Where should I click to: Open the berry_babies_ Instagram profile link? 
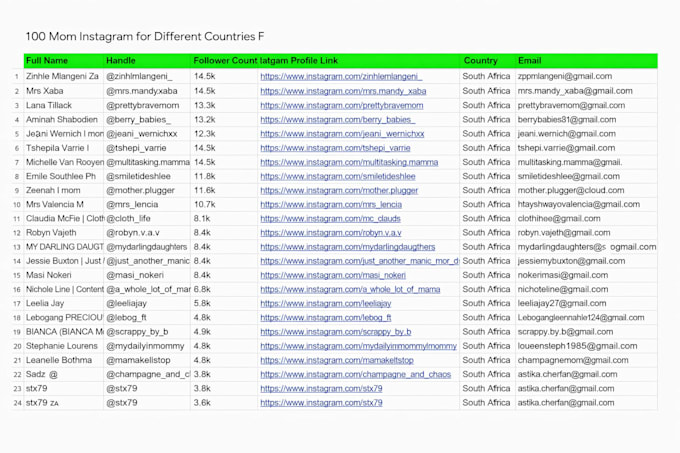[338, 120]
